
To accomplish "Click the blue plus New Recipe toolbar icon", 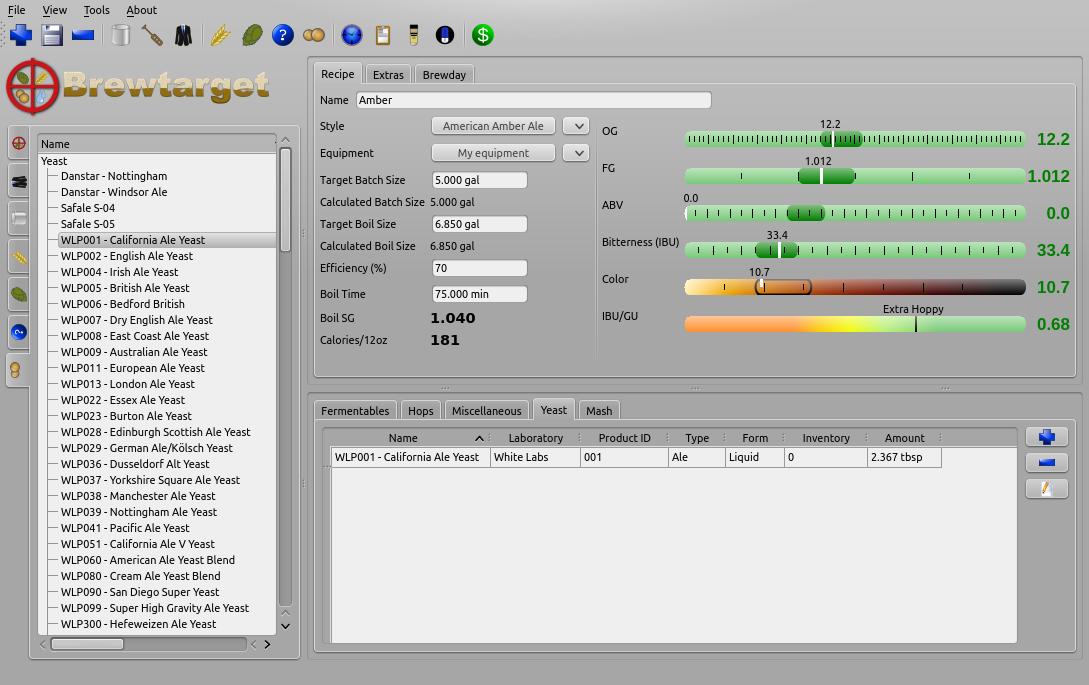I will click(x=21, y=35).
